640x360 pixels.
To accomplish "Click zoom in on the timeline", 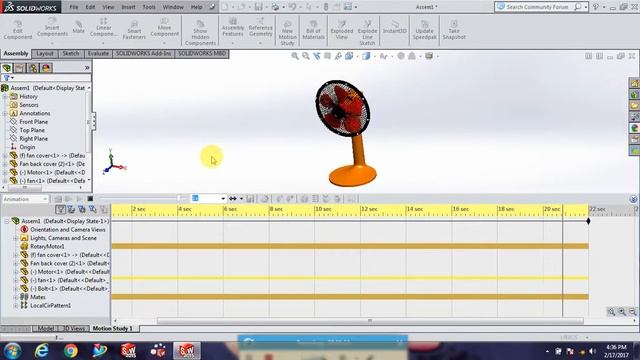I will [x=622, y=312].
